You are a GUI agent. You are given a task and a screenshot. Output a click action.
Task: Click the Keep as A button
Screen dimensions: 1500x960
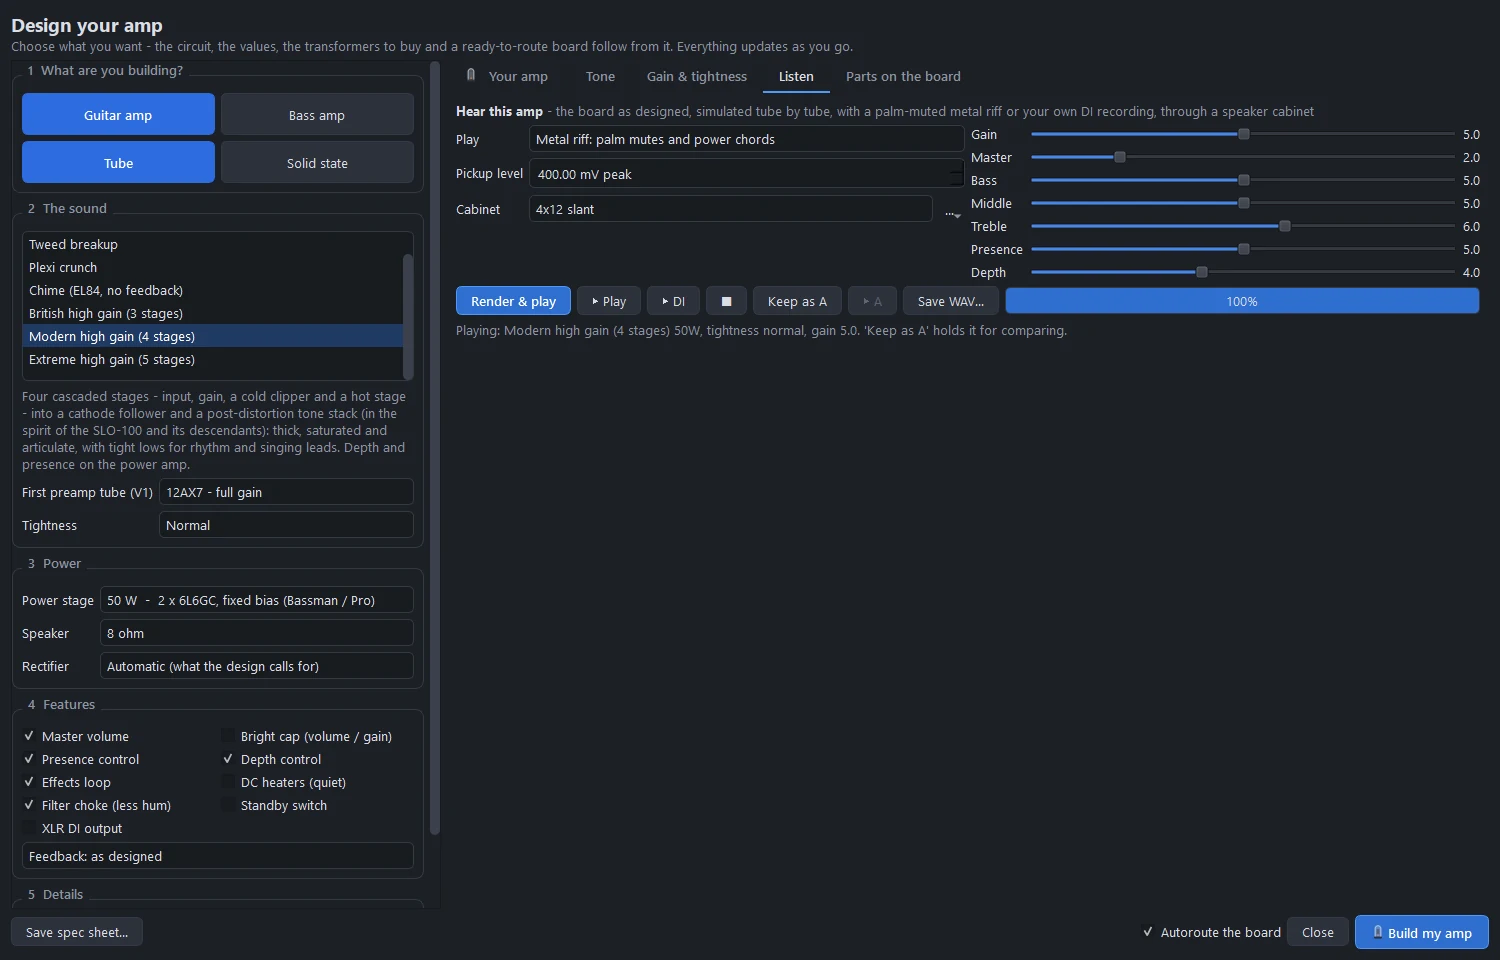[x=797, y=301]
